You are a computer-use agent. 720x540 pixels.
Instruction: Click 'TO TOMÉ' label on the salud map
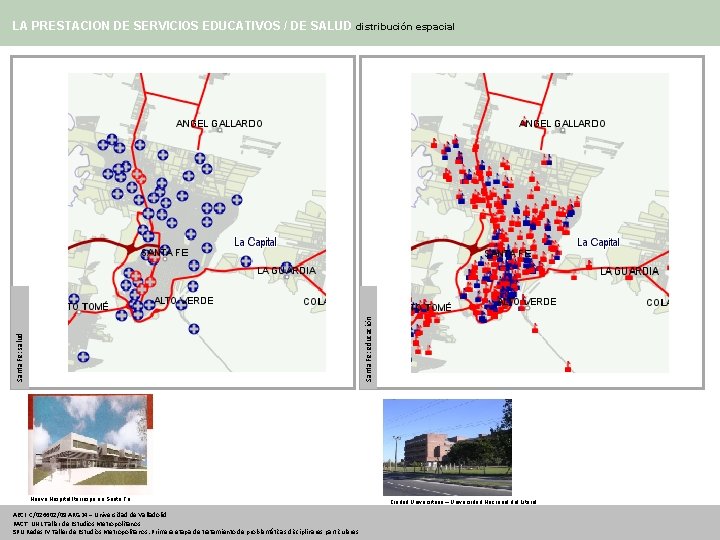click(89, 306)
